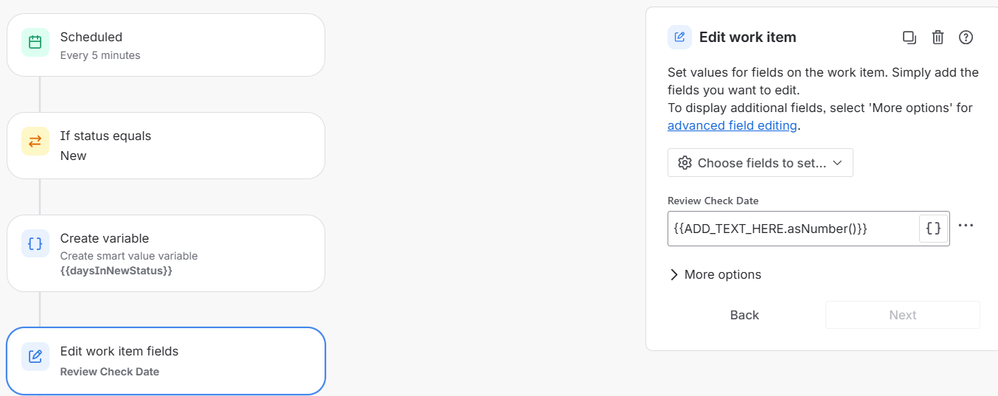The height and width of the screenshot is (396, 998).
Task: Click the Next button
Action: [903, 315]
